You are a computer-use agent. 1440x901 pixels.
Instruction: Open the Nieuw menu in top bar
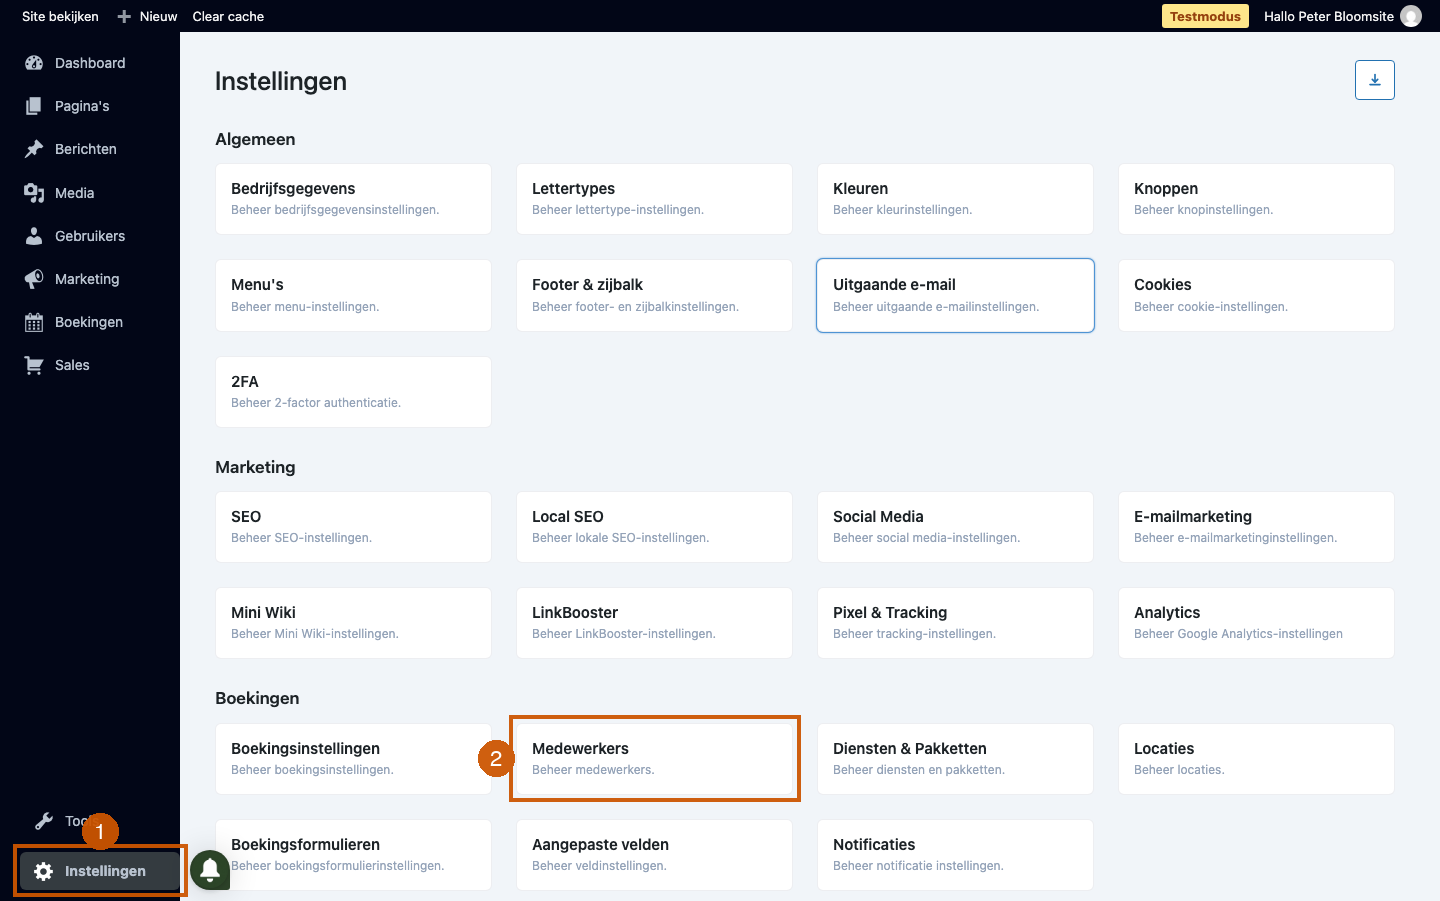[147, 16]
